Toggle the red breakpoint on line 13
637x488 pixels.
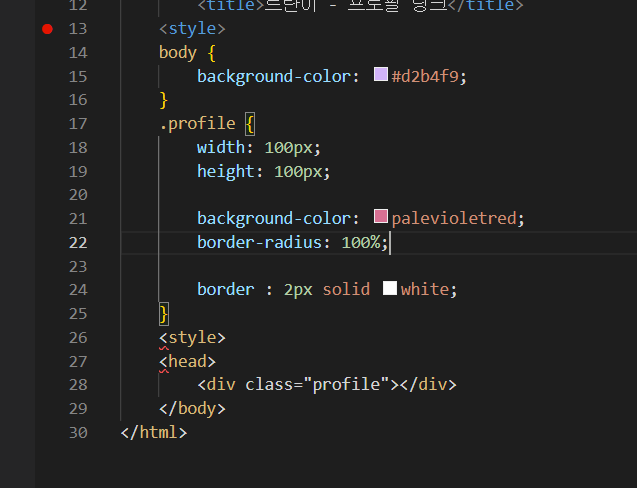(48, 29)
